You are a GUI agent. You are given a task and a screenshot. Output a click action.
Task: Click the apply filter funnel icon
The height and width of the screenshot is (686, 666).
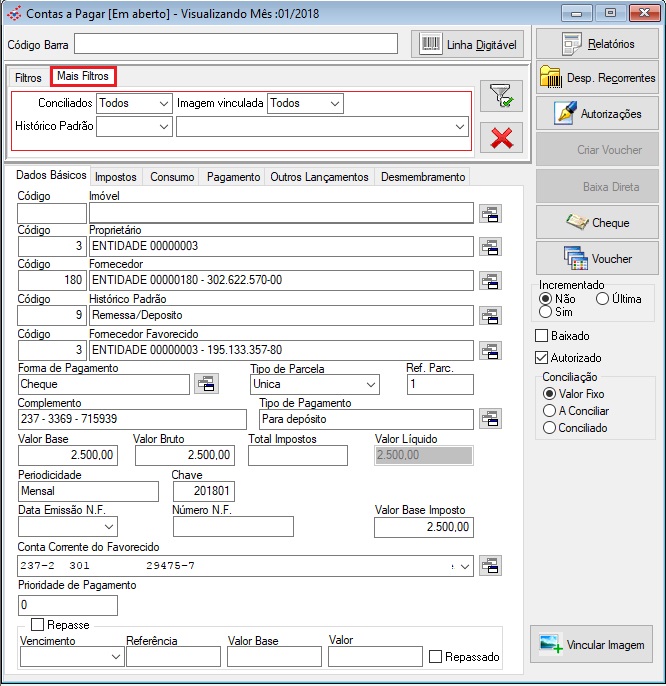[501, 96]
